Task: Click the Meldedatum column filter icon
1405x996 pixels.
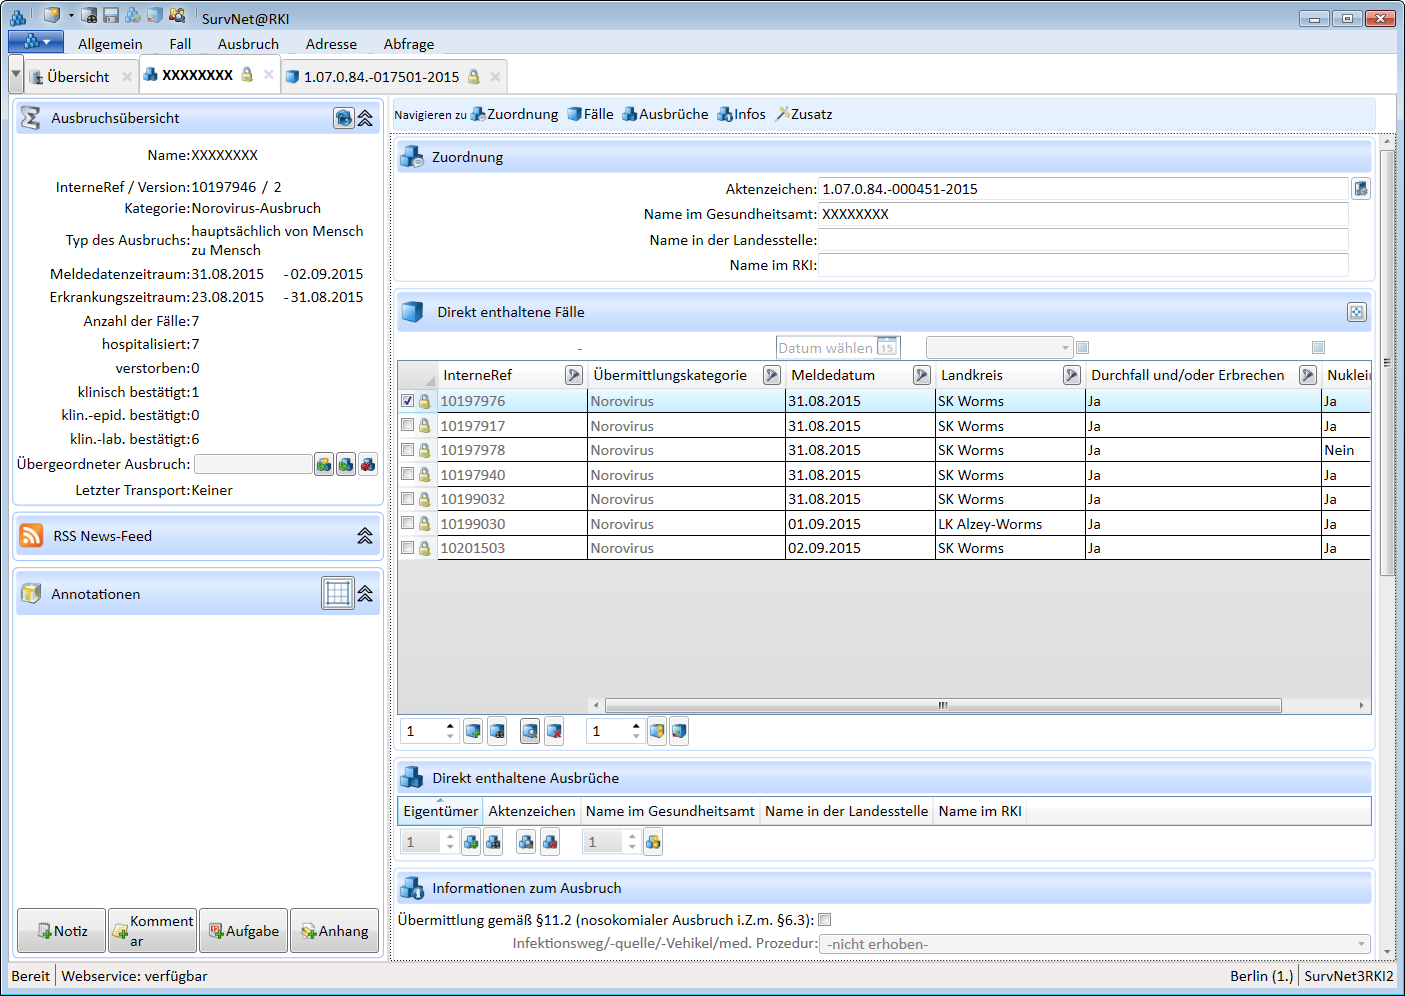Action: (921, 375)
